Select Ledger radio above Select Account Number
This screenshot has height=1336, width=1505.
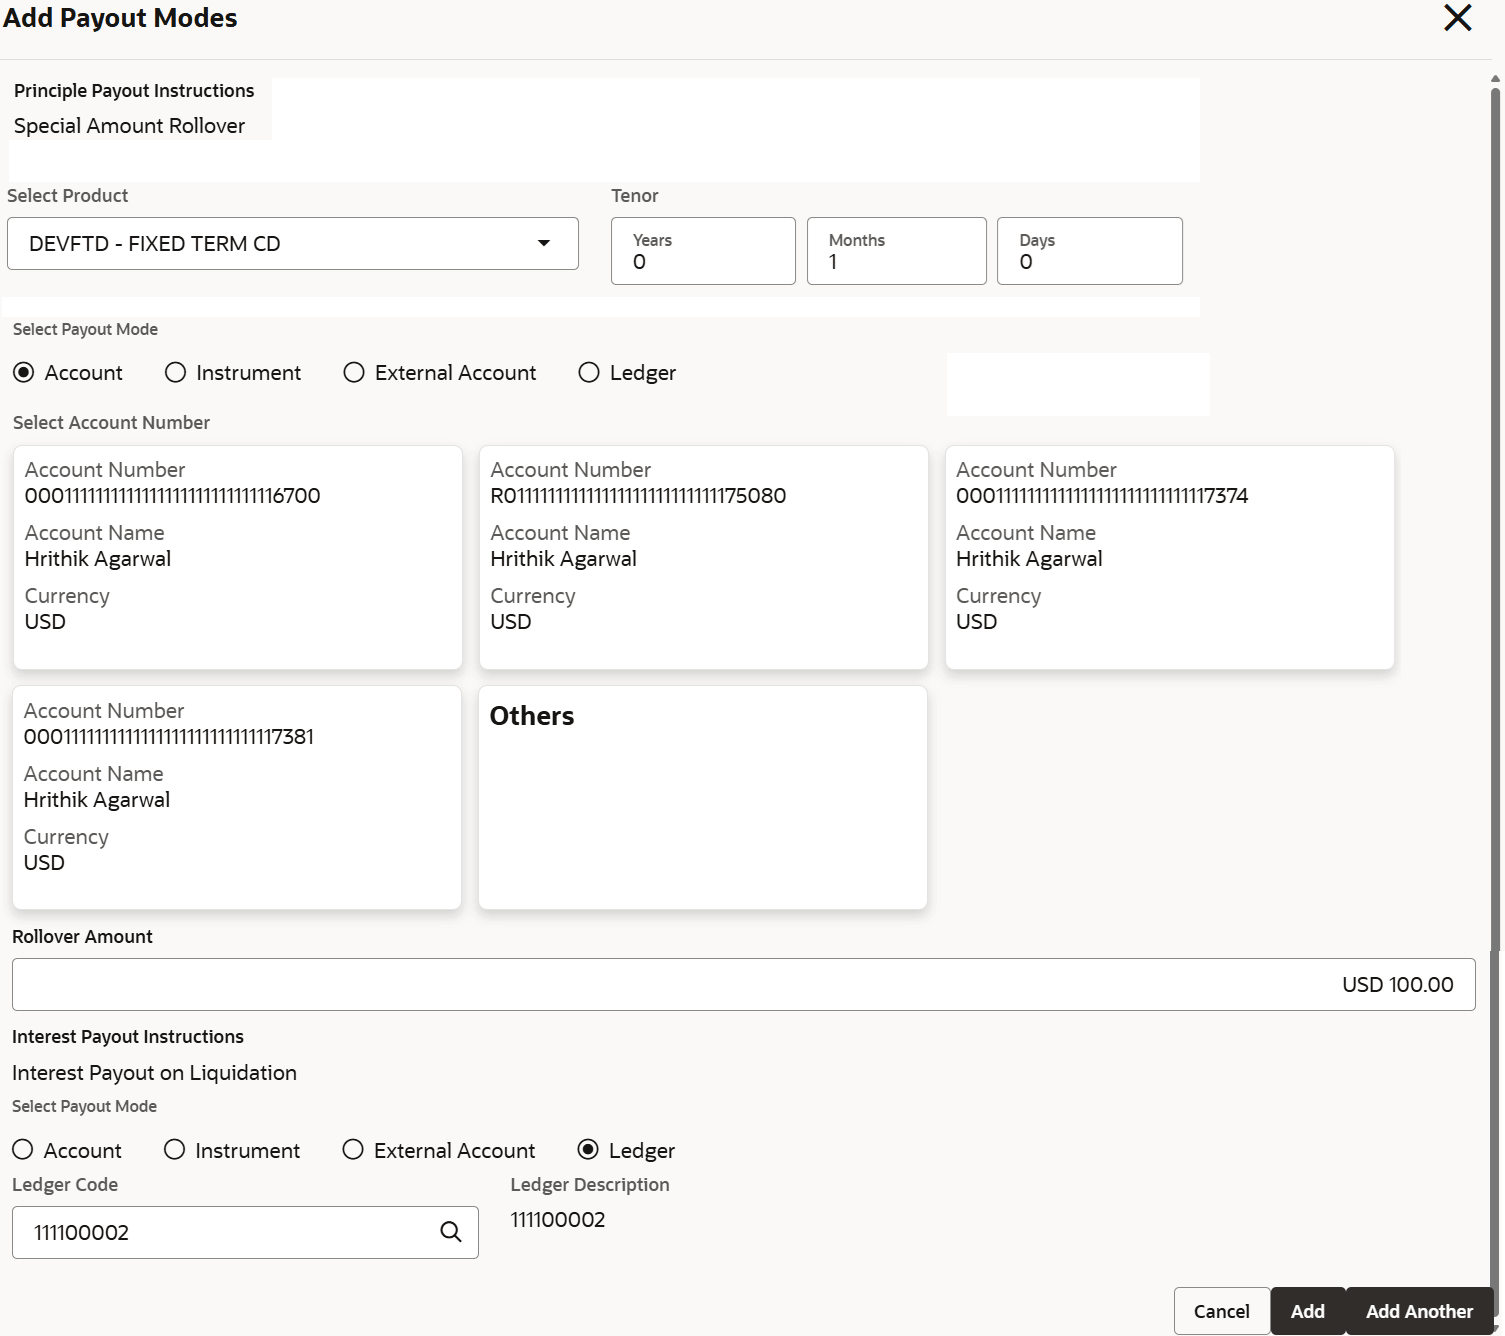click(x=589, y=373)
